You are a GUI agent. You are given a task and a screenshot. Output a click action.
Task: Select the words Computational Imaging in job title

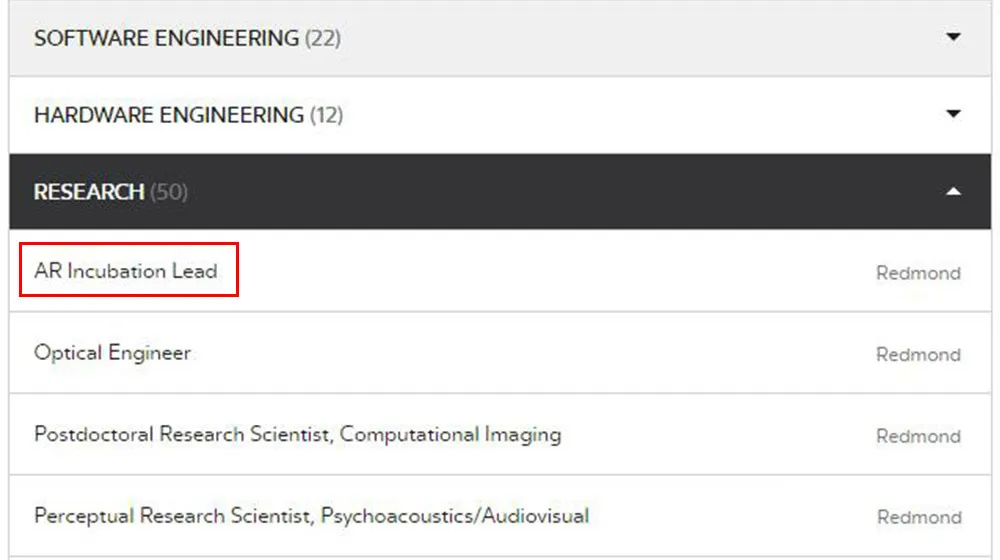[450, 434]
